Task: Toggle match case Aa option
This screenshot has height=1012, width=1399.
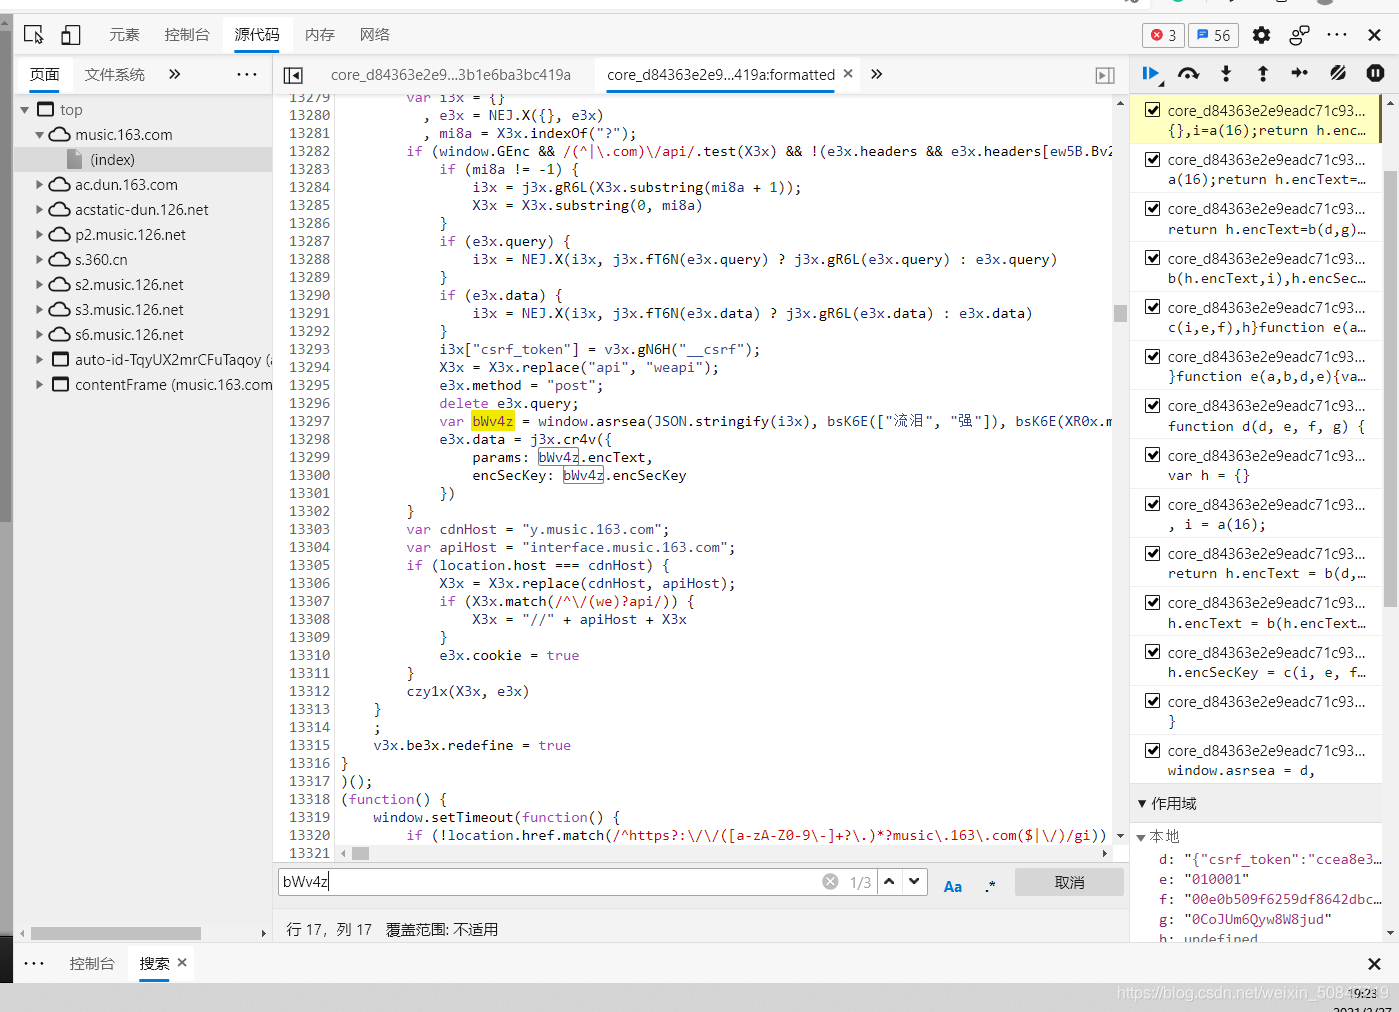Action: tap(953, 886)
